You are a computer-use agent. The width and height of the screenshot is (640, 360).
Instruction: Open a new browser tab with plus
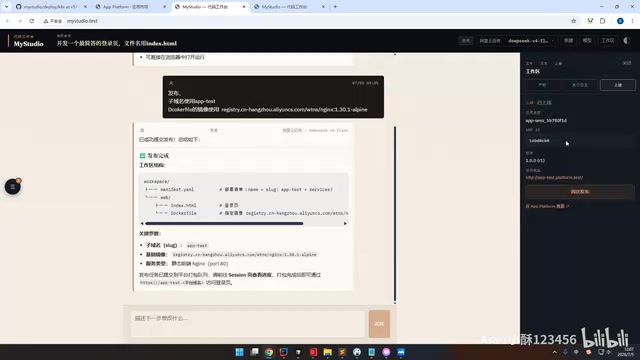click(x=335, y=7)
